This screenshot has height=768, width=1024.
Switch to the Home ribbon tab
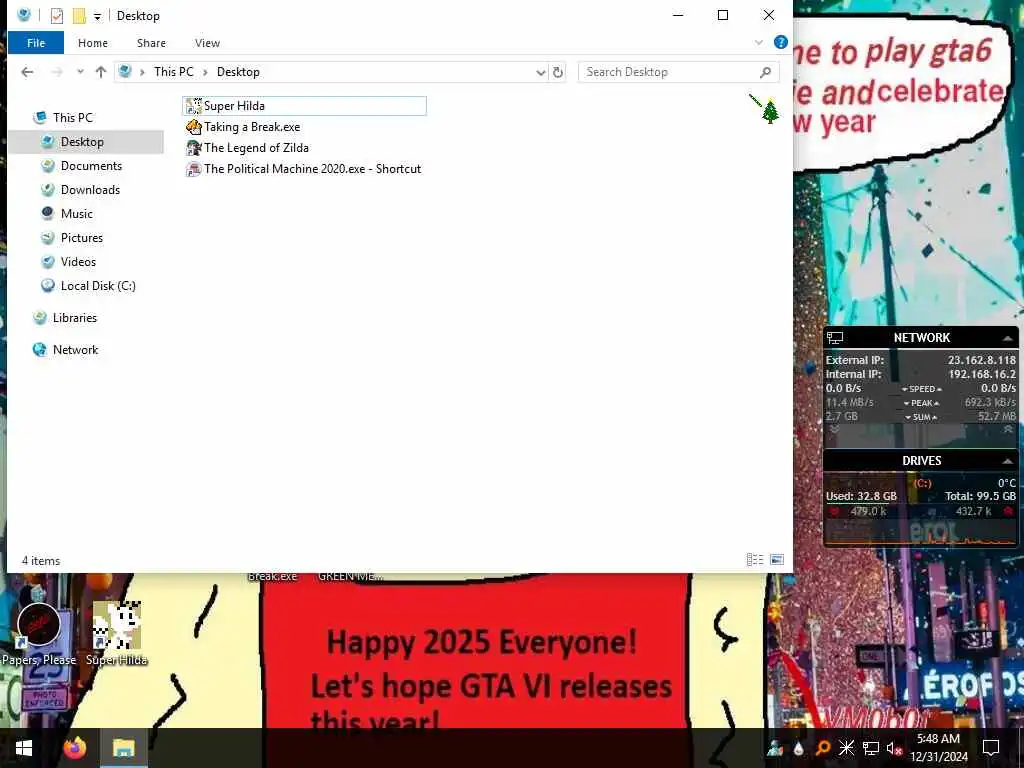coord(93,43)
